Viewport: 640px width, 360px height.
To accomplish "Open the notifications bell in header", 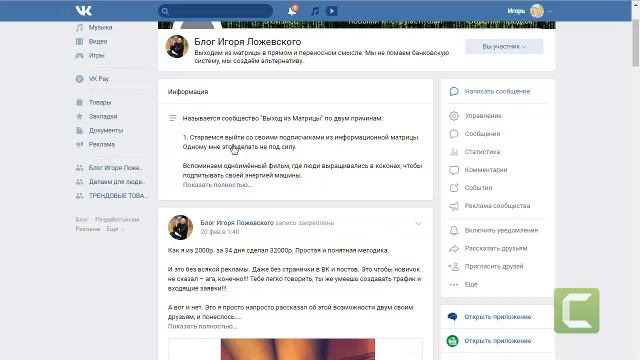I will point(292,11).
